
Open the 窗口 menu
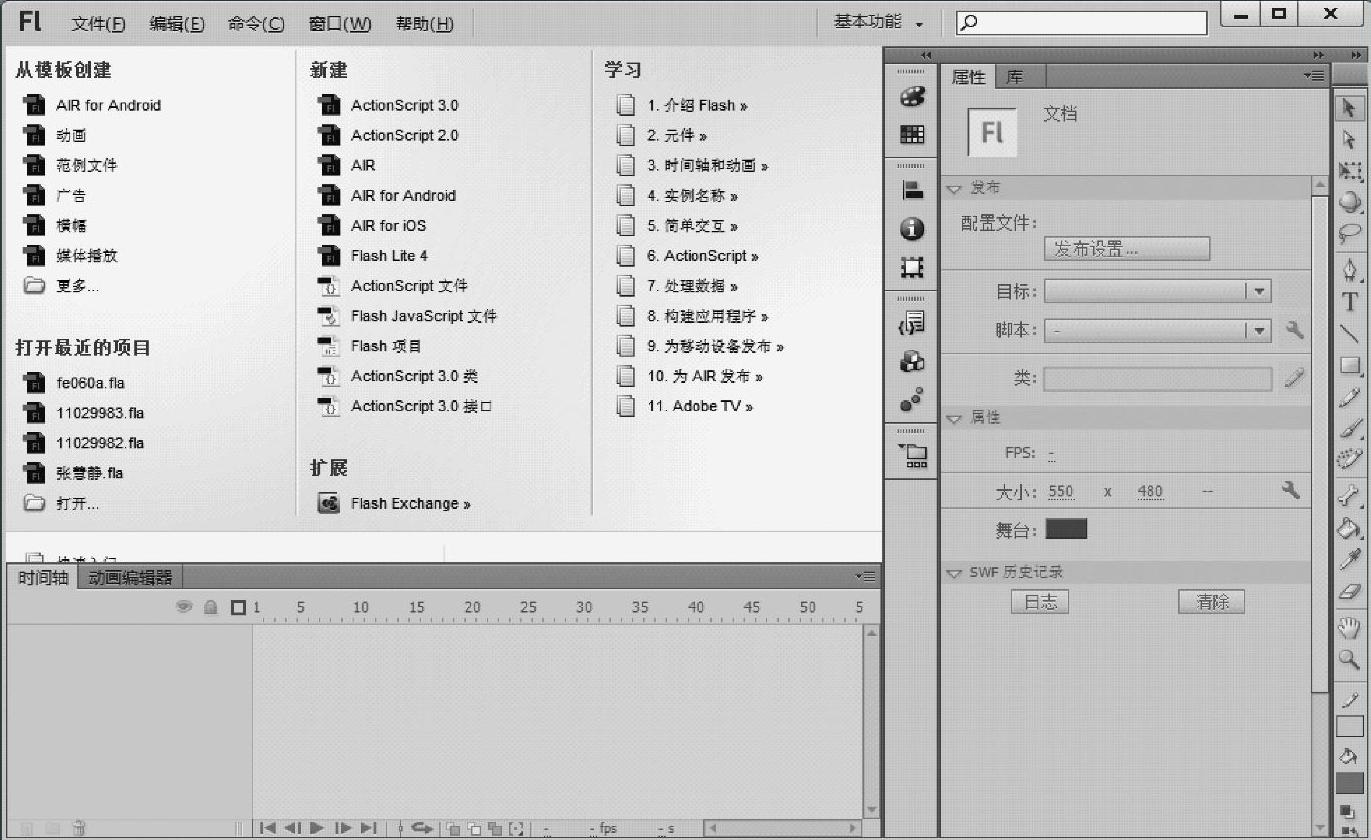340,24
